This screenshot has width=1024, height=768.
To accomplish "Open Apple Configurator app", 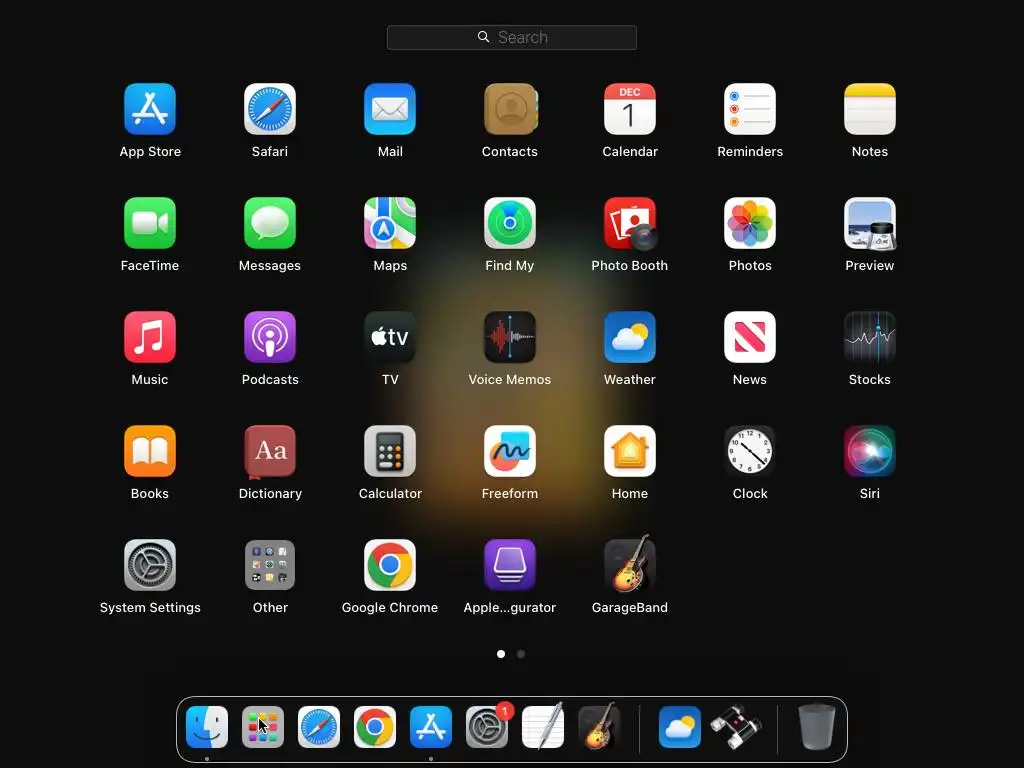I will (x=510, y=565).
